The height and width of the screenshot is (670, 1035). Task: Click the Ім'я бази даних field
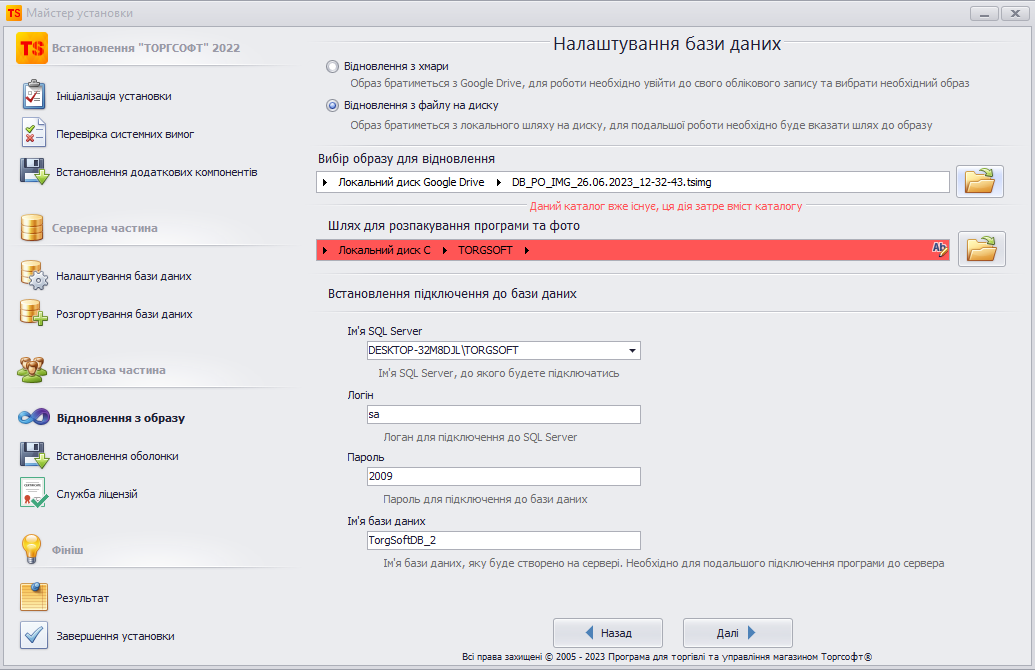[504, 540]
